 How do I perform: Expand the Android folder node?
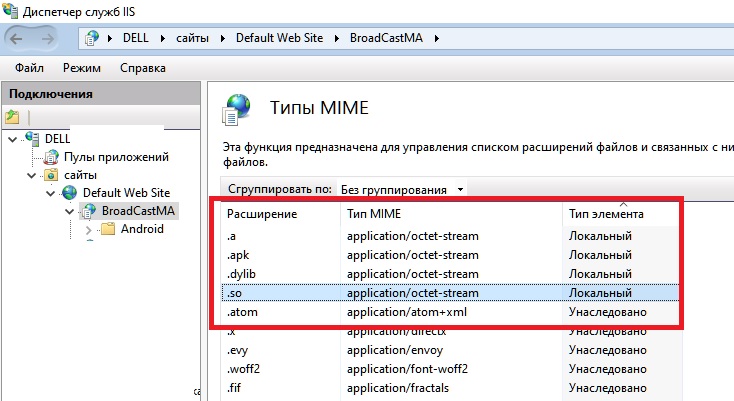point(88,230)
